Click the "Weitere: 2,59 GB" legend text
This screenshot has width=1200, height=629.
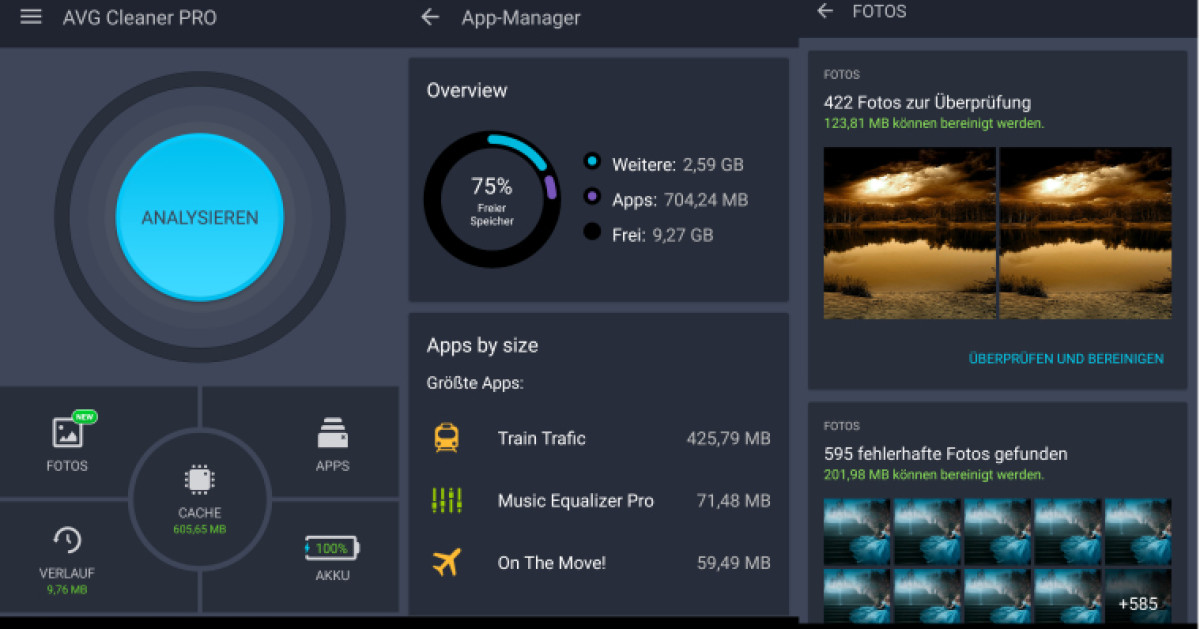[x=678, y=164]
